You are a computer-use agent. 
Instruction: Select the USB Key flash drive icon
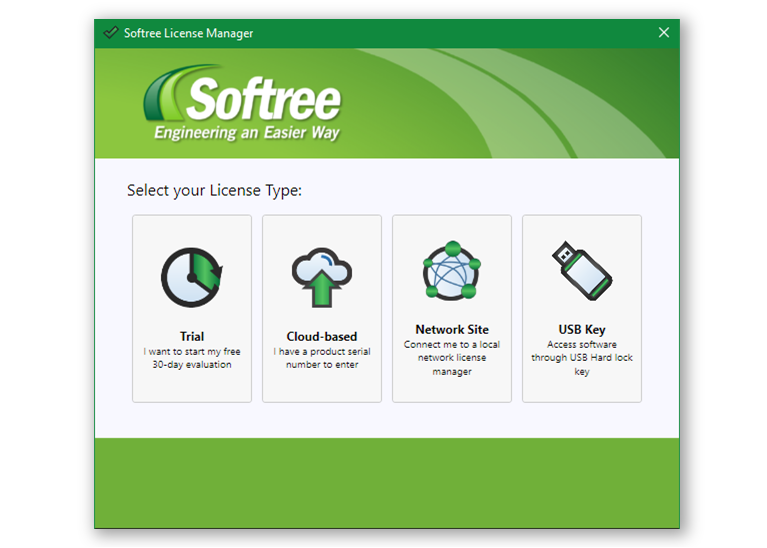[x=582, y=270]
